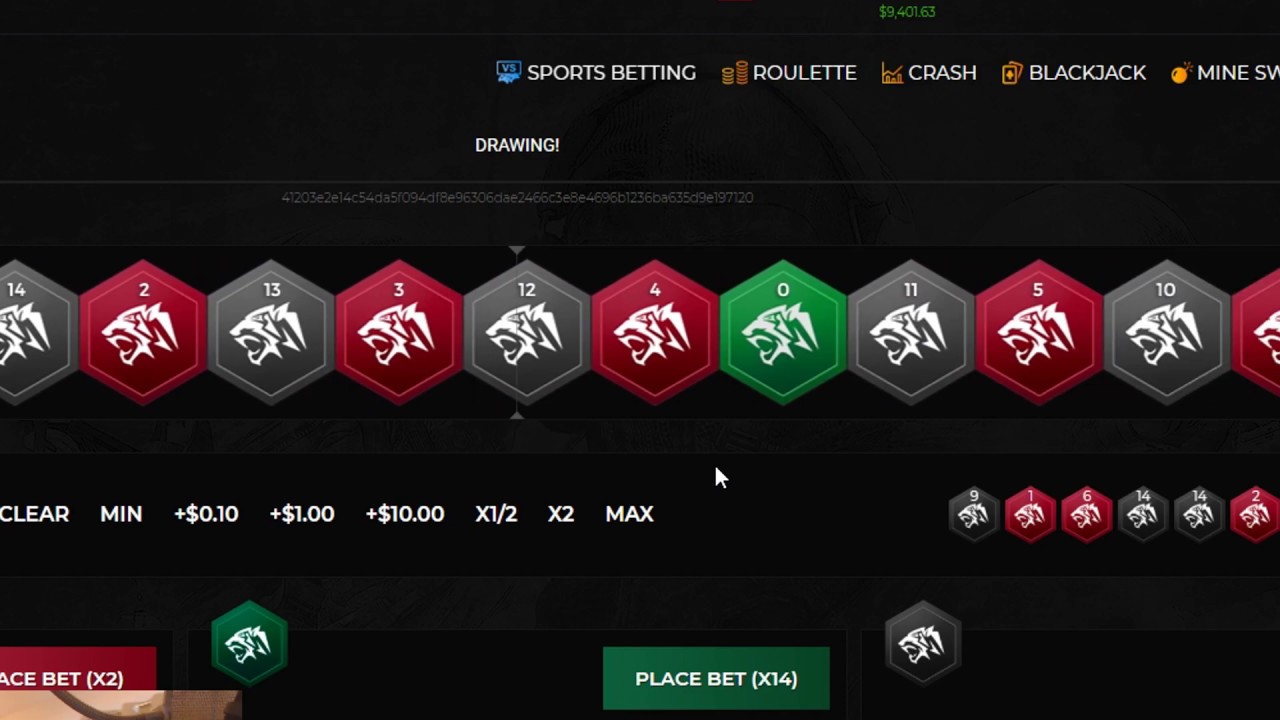Click the green 0 hexagon tile
The image size is (1280, 720).
[x=783, y=332]
